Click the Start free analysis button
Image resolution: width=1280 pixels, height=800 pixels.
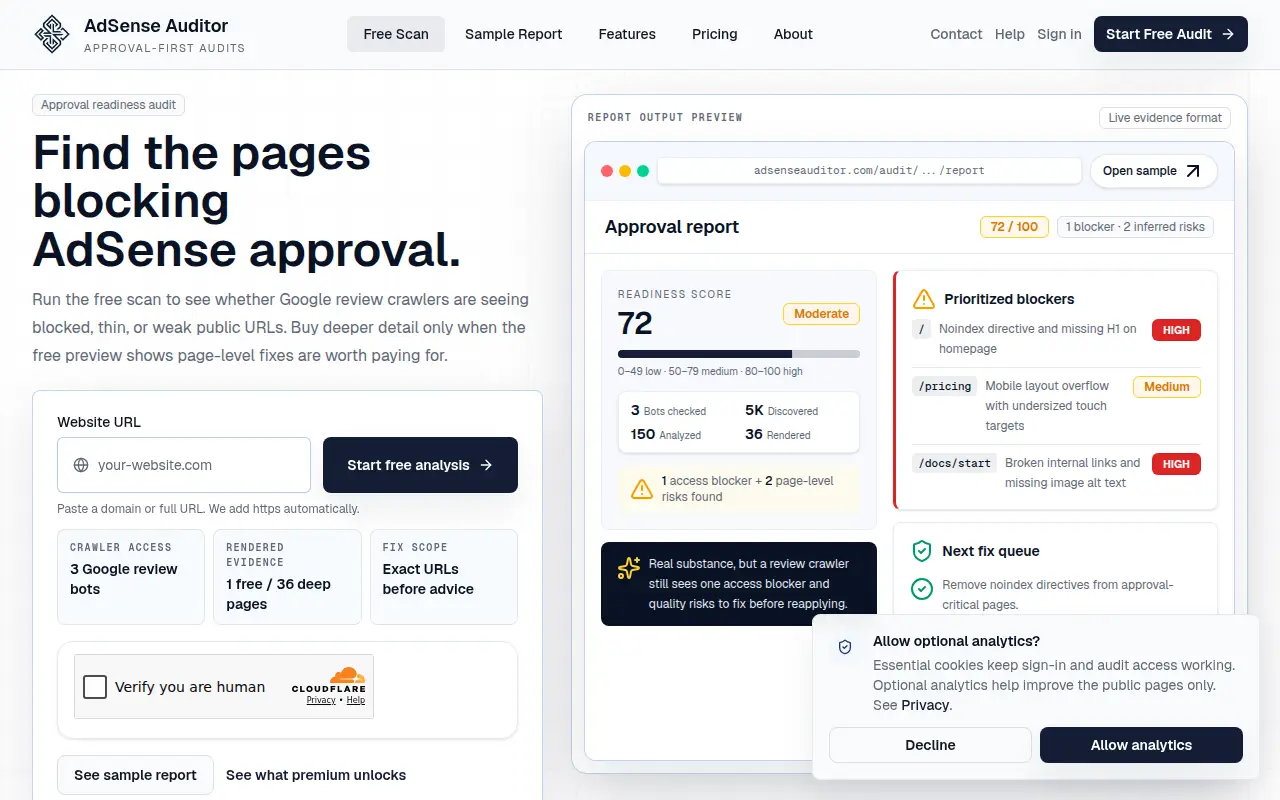(x=420, y=465)
